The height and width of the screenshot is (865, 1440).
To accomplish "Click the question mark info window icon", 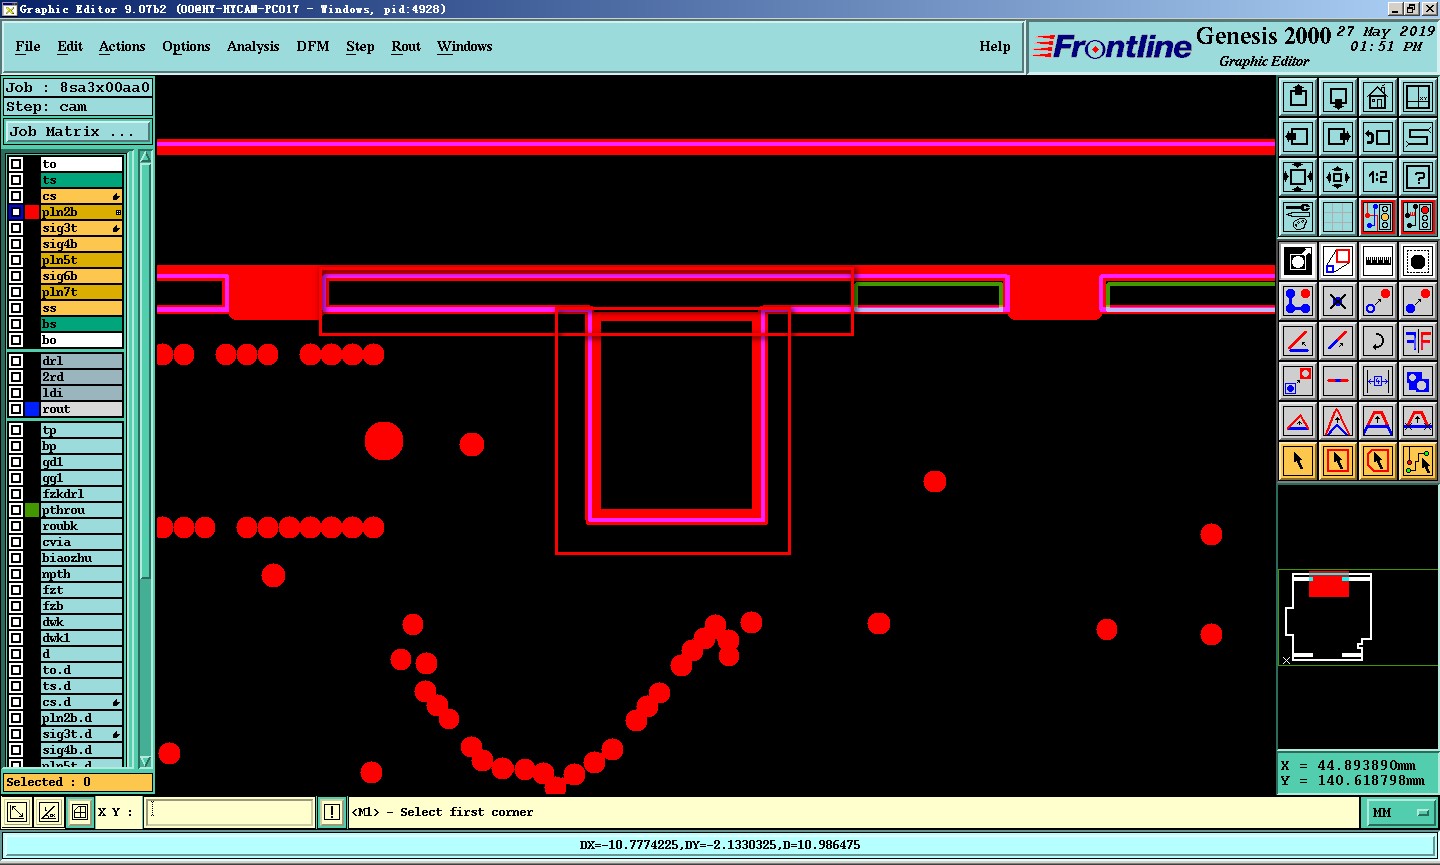I will pos(1417,177).
